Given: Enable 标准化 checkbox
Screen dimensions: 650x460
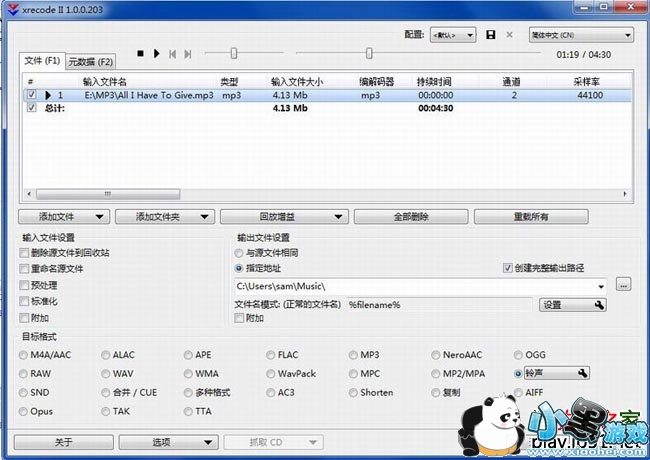Looking at the screenshot, I should coord(24,301).
